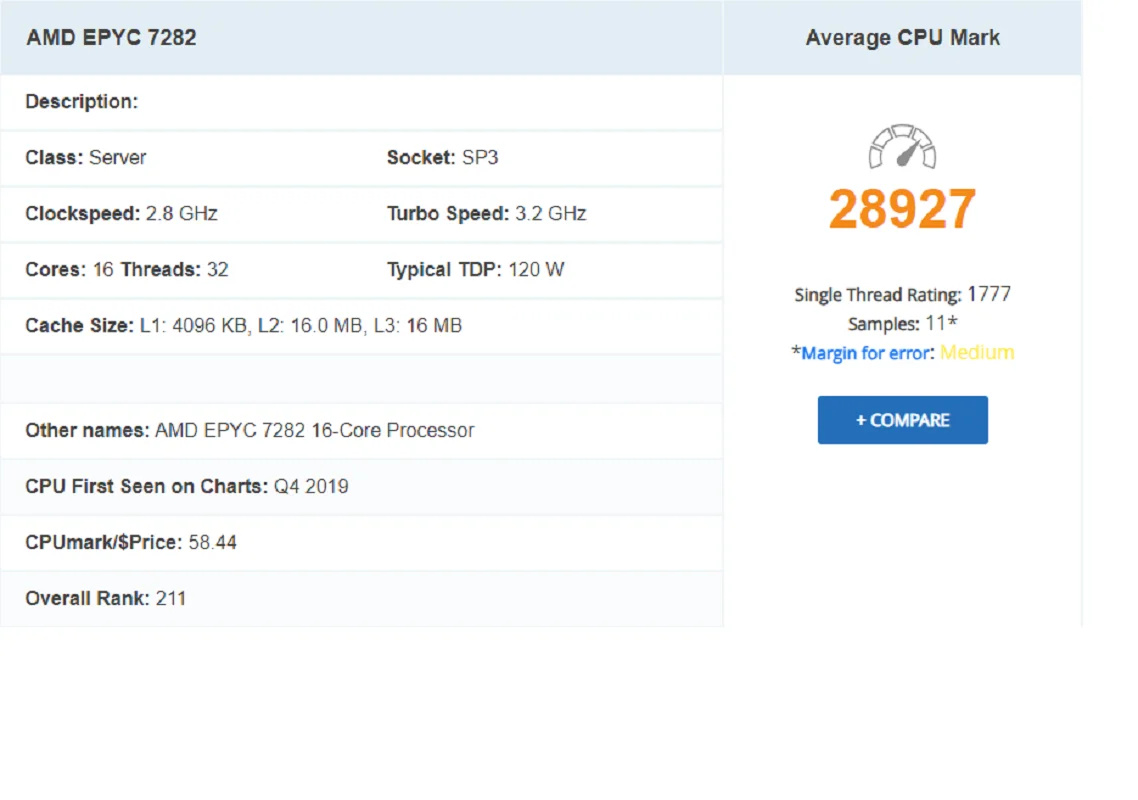Click the Threads: 32 text
Viewport: 1138px width, 800px height.
174,269
